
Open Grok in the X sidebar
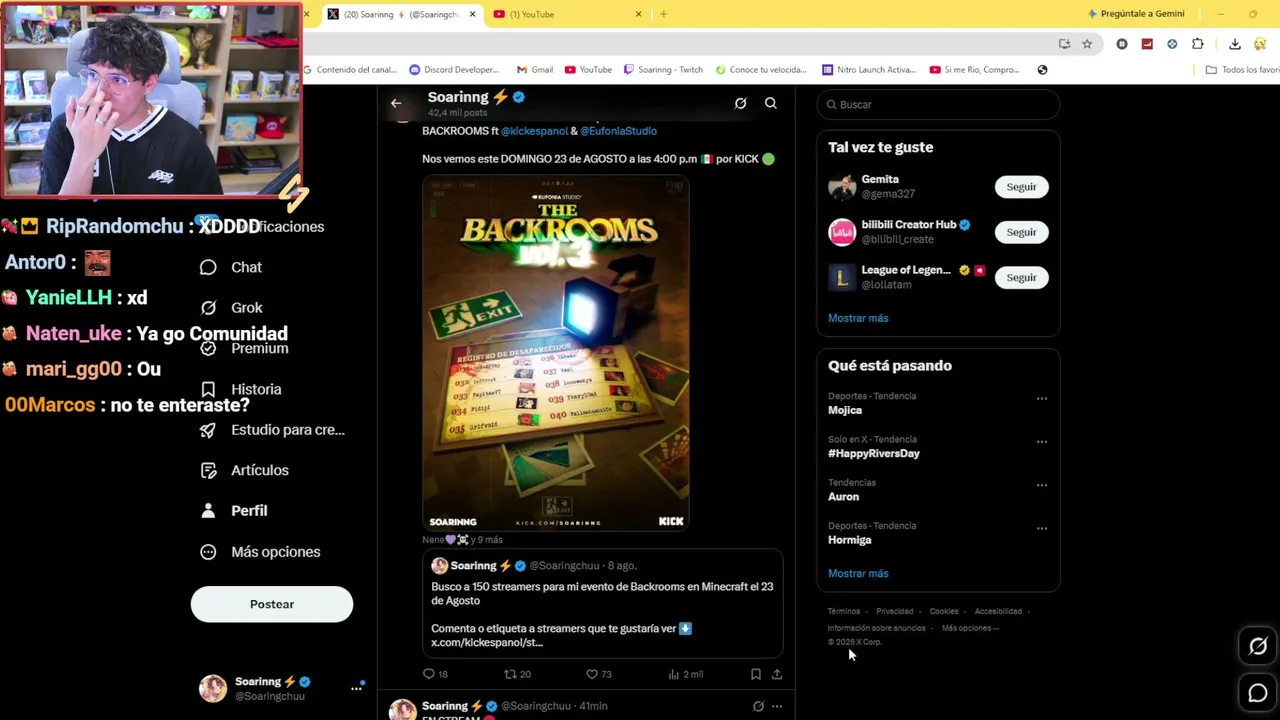(x=231, y=308)
